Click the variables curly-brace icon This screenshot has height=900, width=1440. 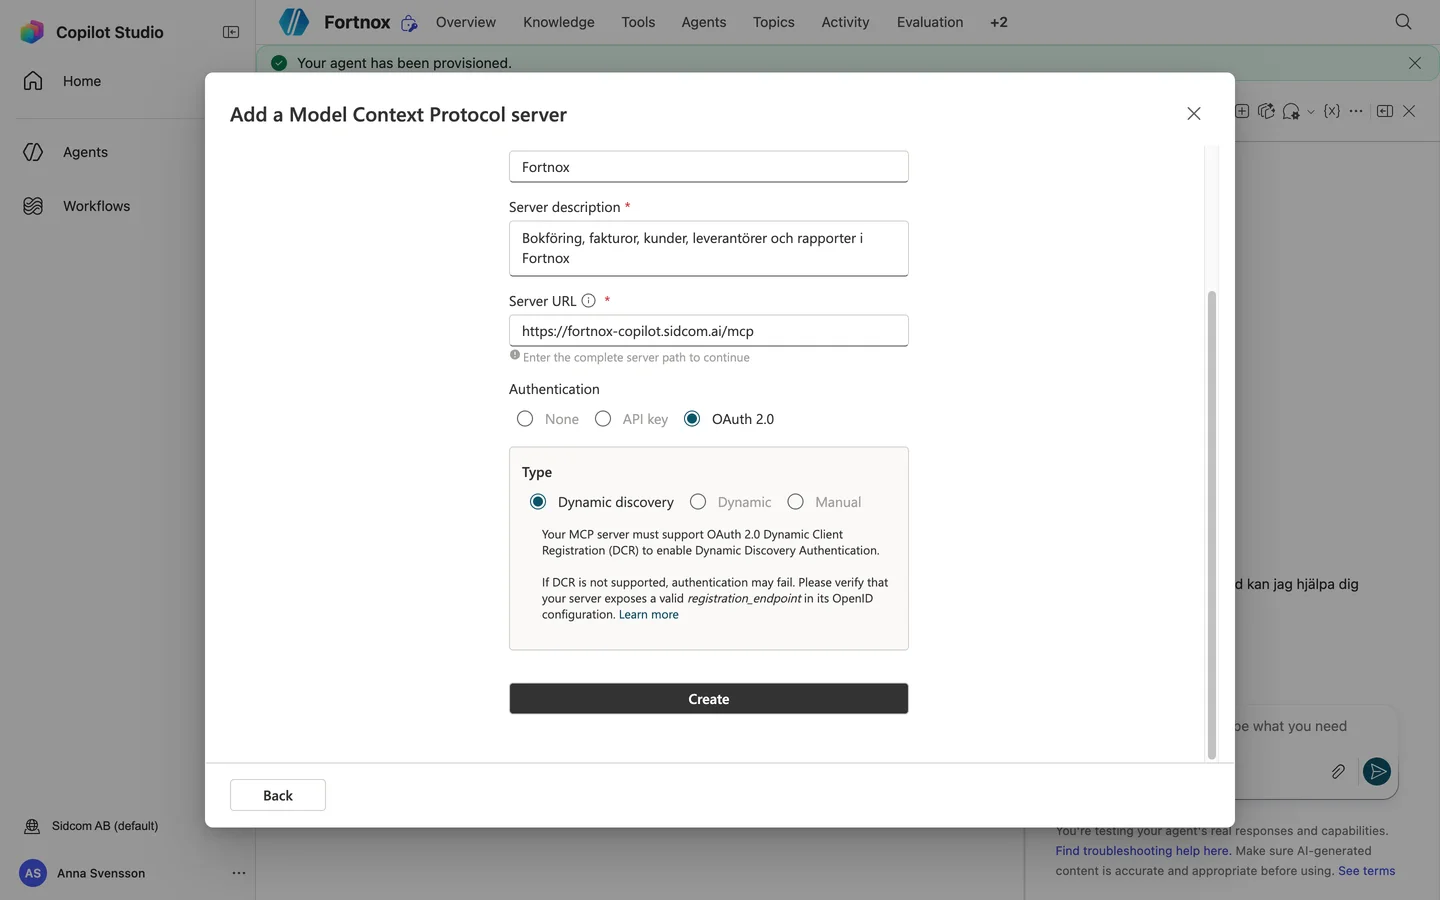point(1331,111)
